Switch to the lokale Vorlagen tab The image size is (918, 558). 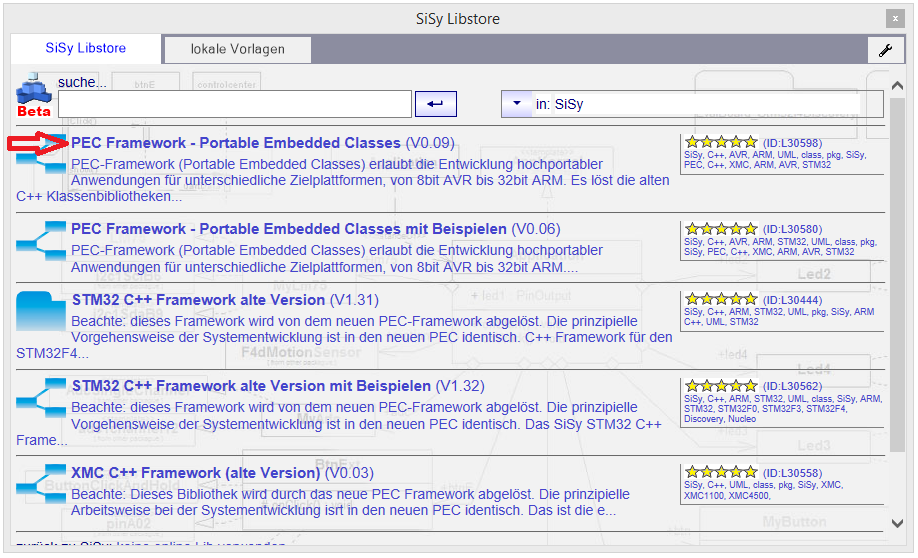(x=238, y=49)
